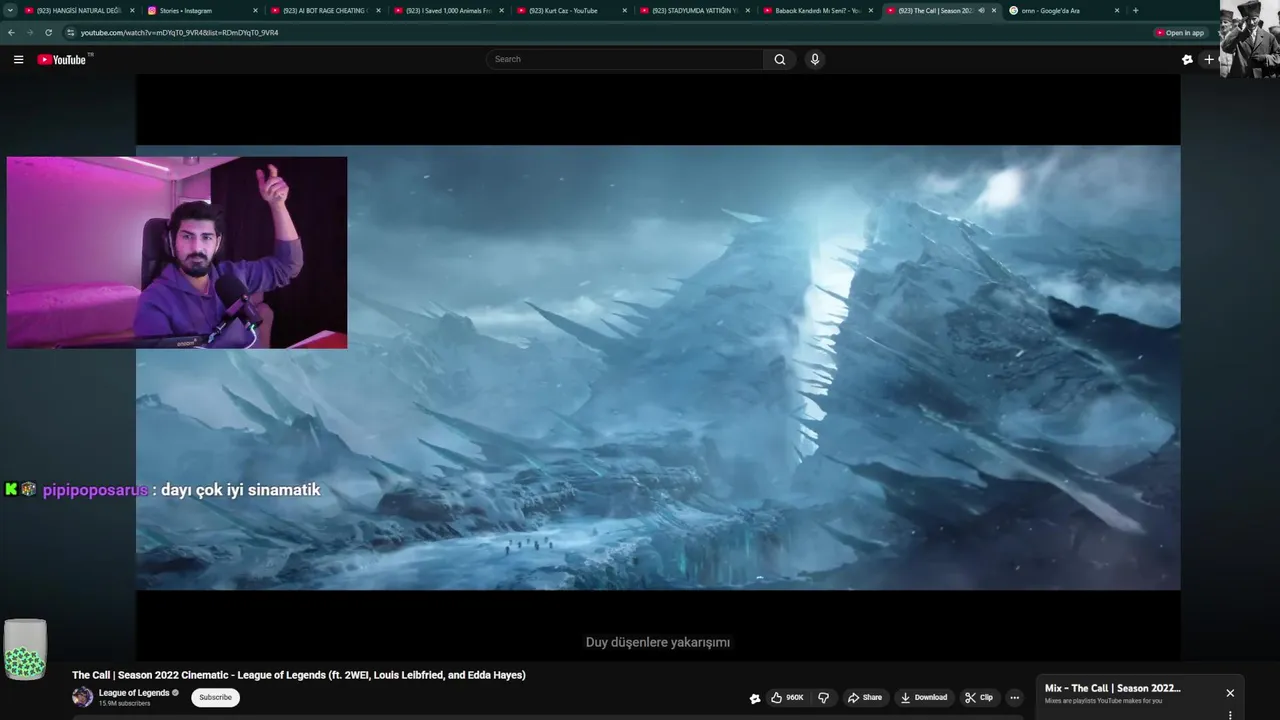Reload the page
Screen dimensions: 1280x720
point(48,32)
